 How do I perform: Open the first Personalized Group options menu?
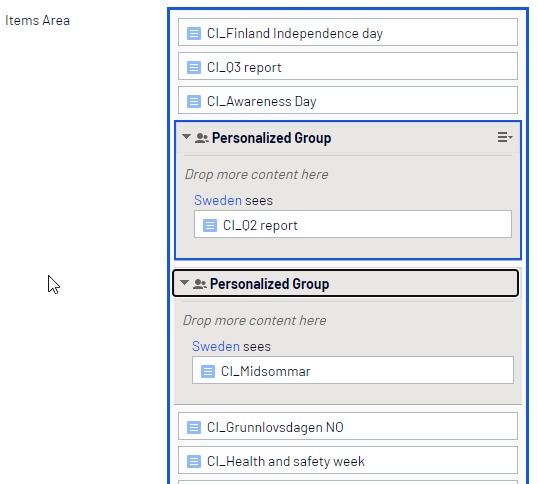pyautogui.click(x=505, y=137)
